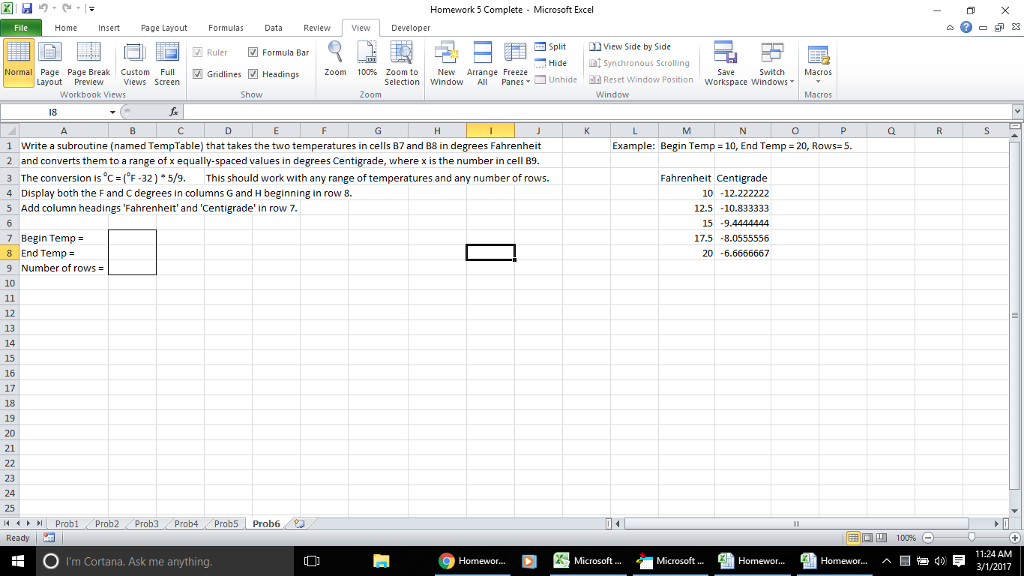Screen dimensions: 1024x576
Task: Open the Zoom dialog via magnifier icon
Action: click(335, 62)
